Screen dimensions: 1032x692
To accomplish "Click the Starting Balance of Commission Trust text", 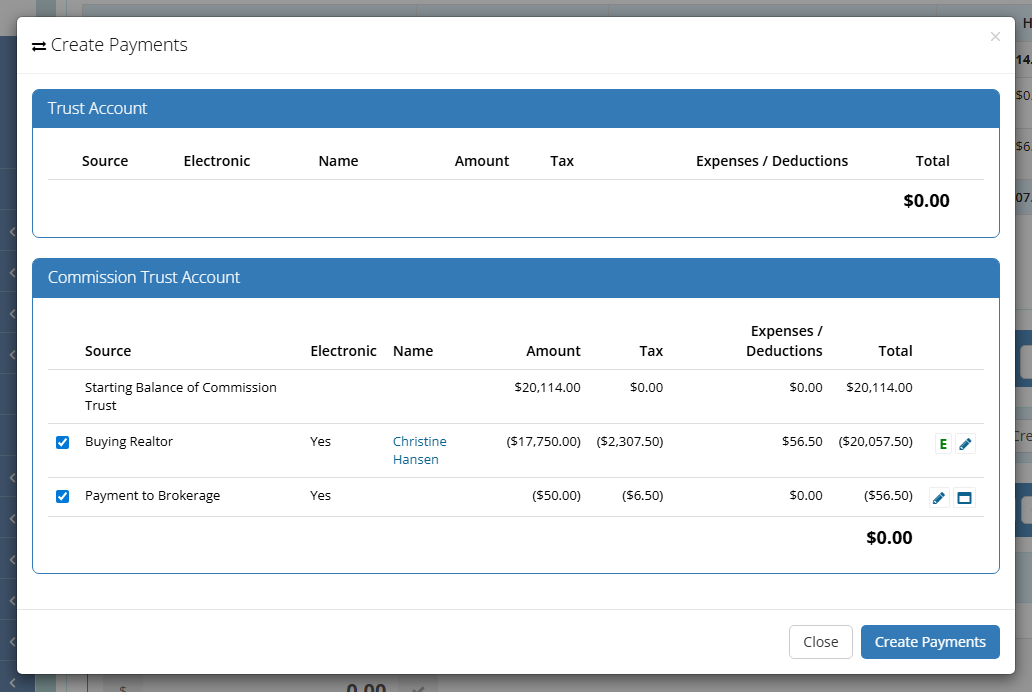I will [180, 396].
